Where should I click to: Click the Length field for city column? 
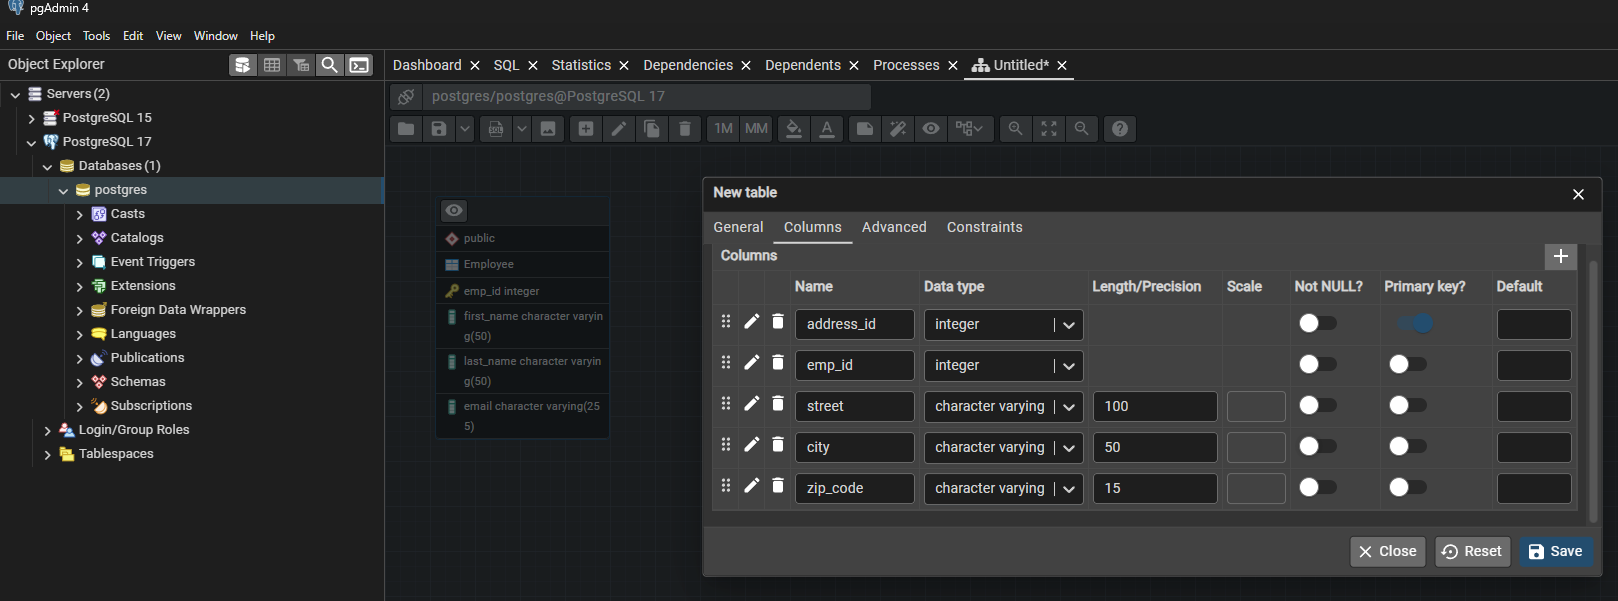click(x=1154, y=447)
